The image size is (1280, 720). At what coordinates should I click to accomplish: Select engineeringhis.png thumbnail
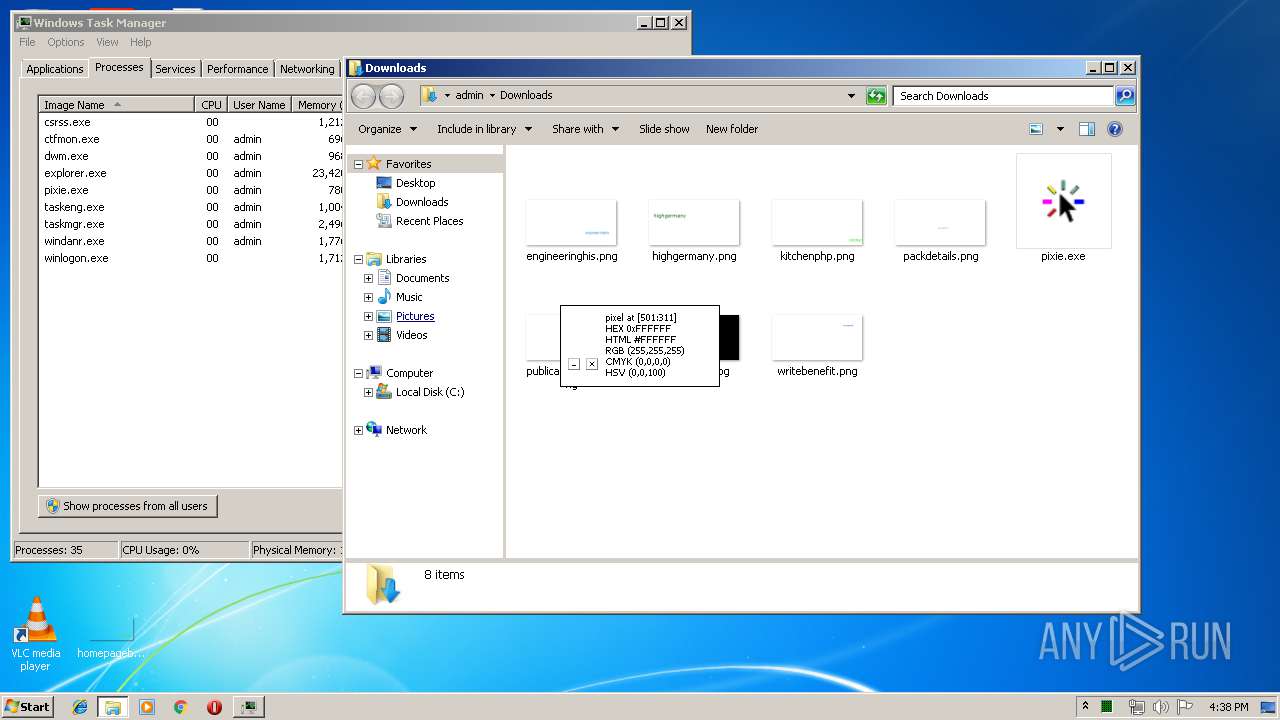[571, 222]
